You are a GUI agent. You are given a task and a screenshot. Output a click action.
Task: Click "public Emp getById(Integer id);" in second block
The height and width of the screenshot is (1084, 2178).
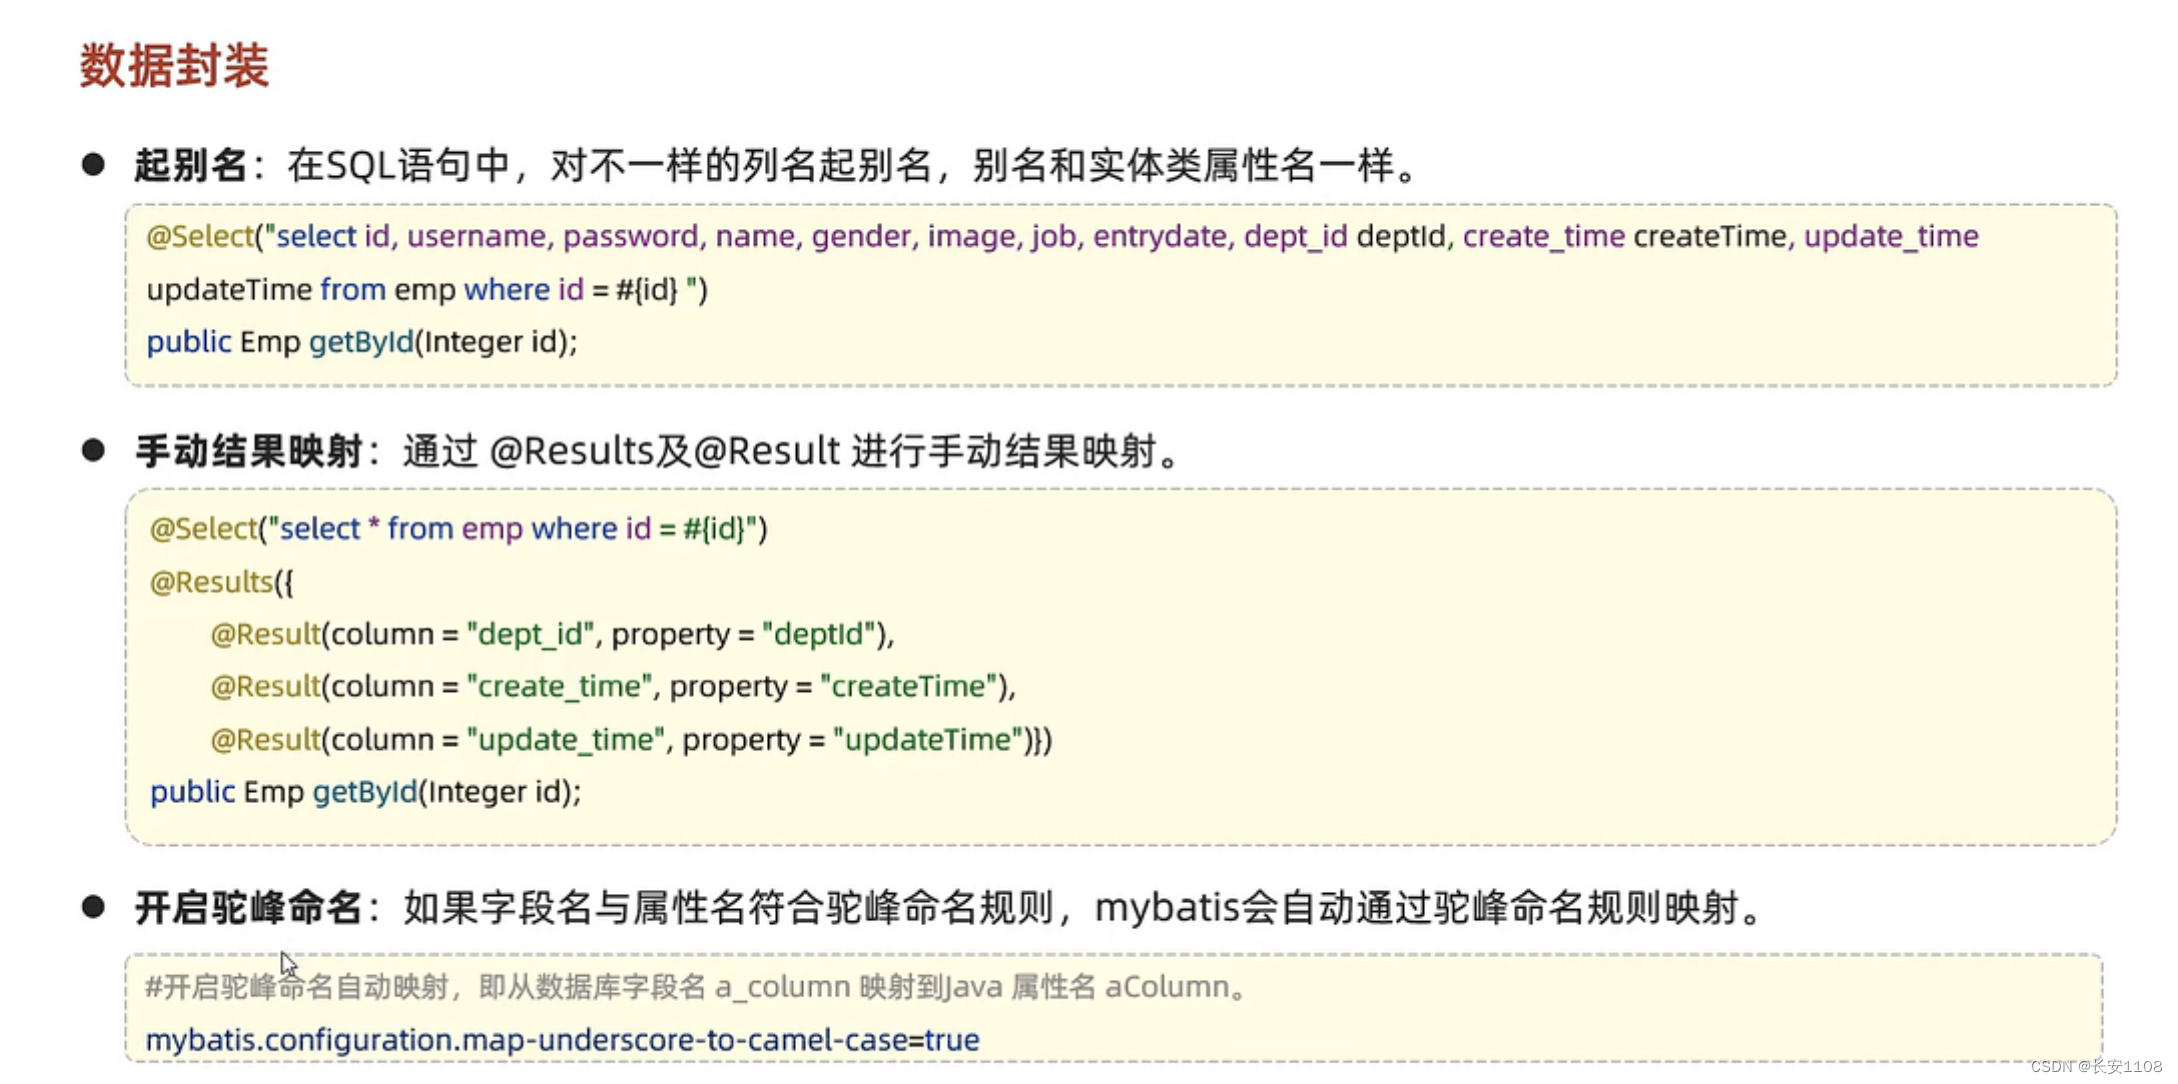pyautogui.click(x=365, y=792)
